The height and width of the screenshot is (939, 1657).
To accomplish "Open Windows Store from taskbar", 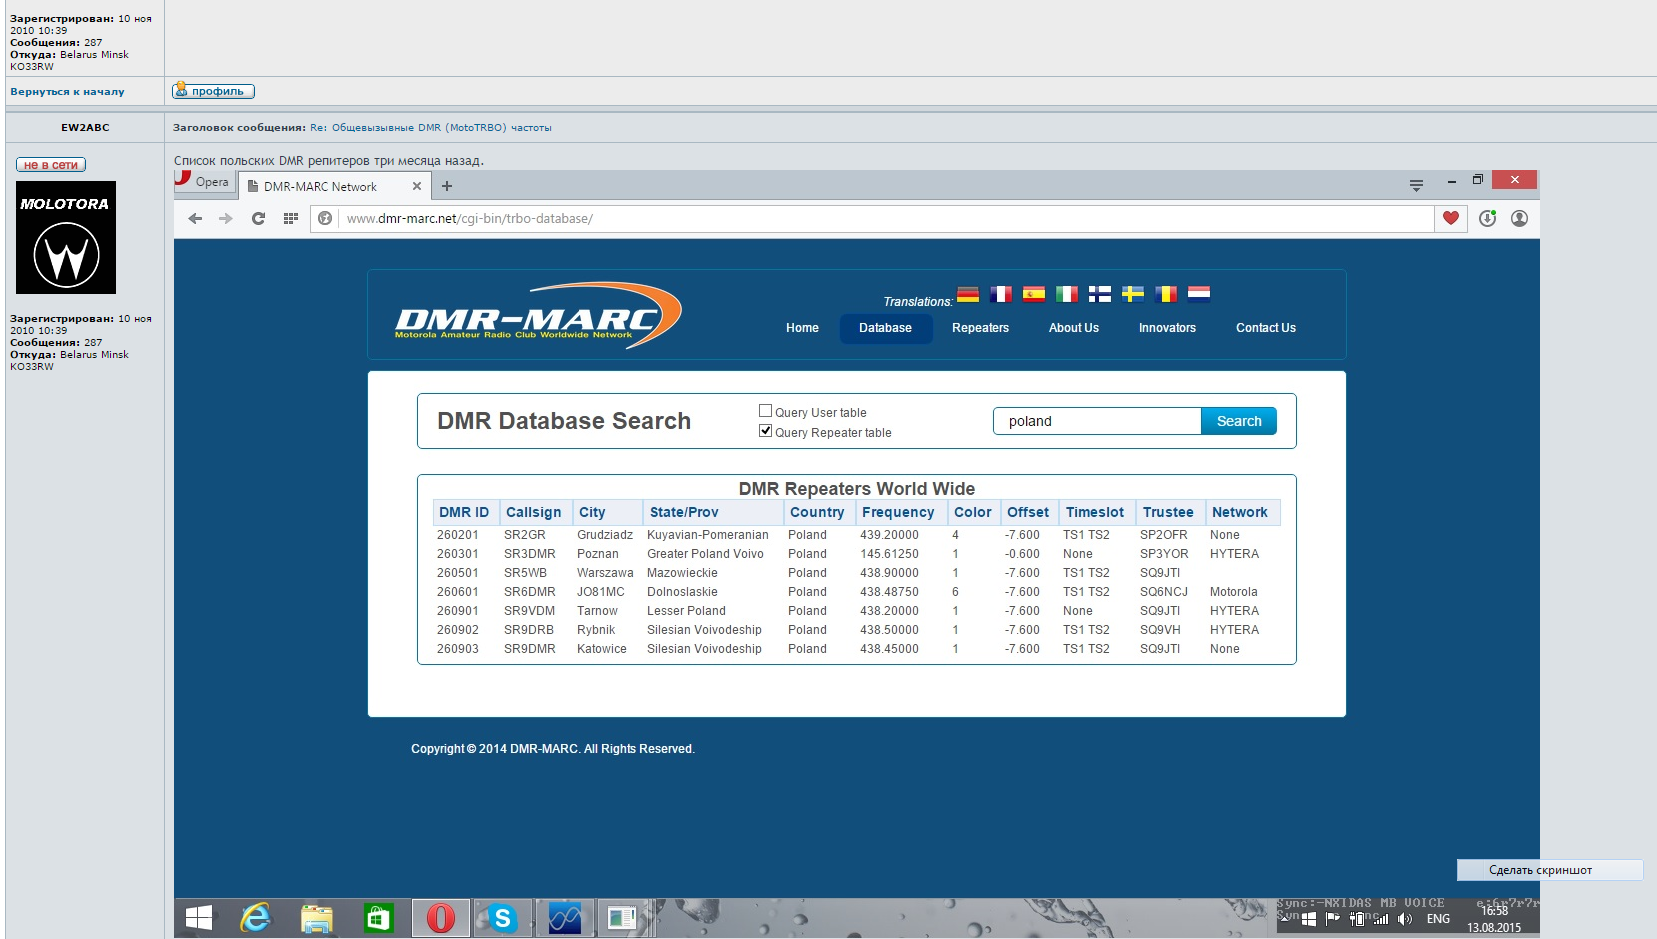I will [378, 918].
